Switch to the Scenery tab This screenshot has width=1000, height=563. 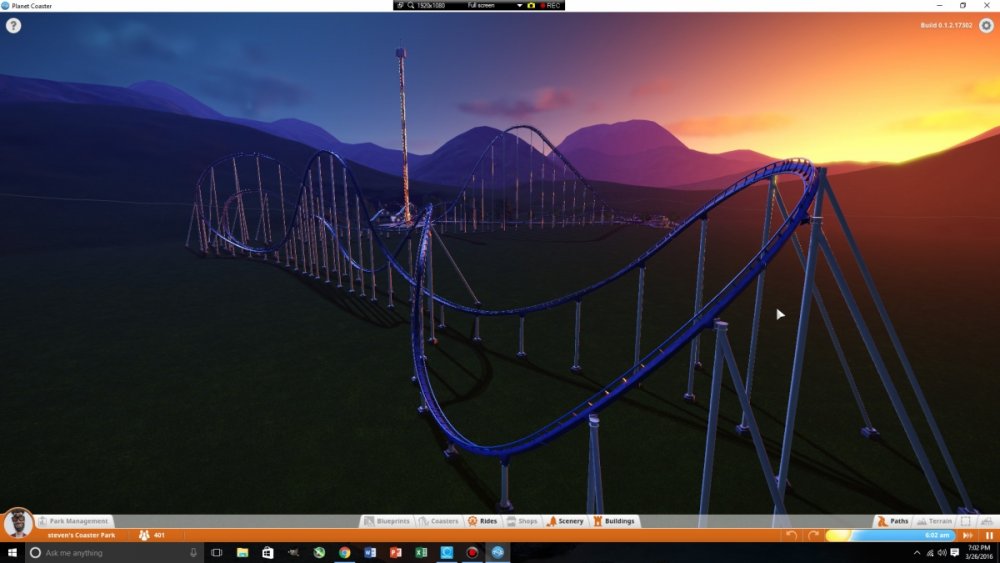(x=565, y=521)
